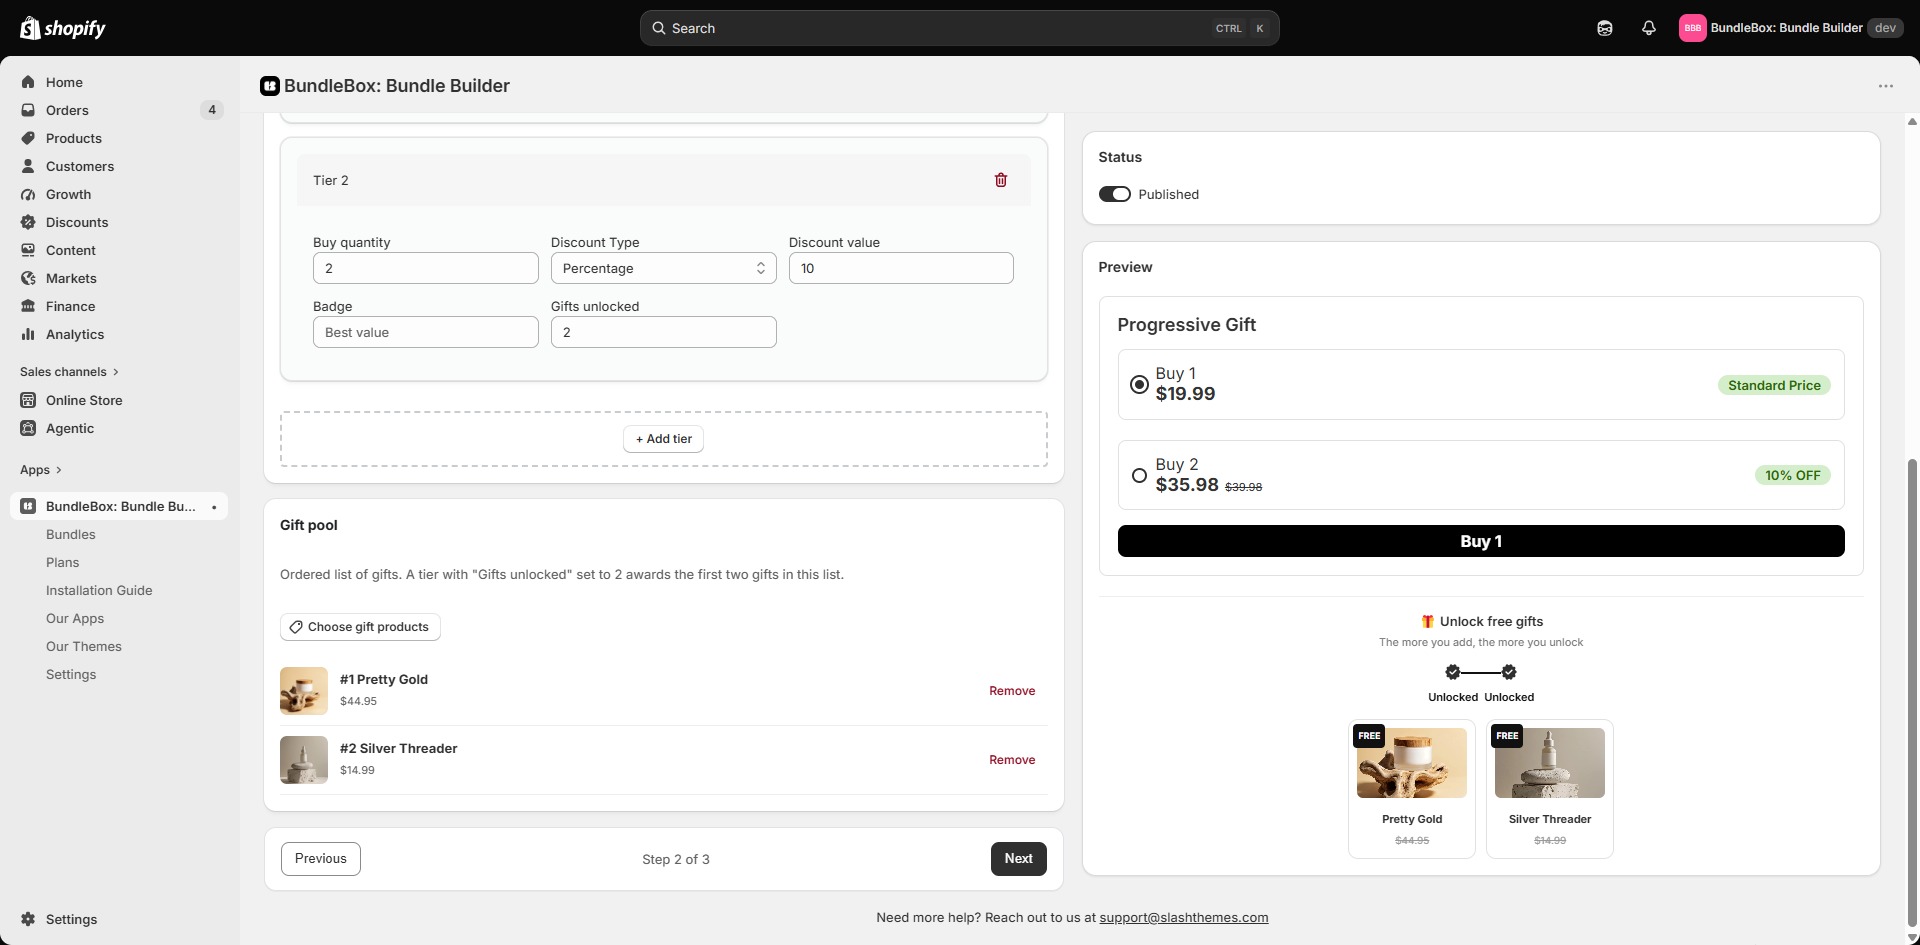Open the Products tag icon
Screen dimensions: 1920x945
[x=28, y=138]
